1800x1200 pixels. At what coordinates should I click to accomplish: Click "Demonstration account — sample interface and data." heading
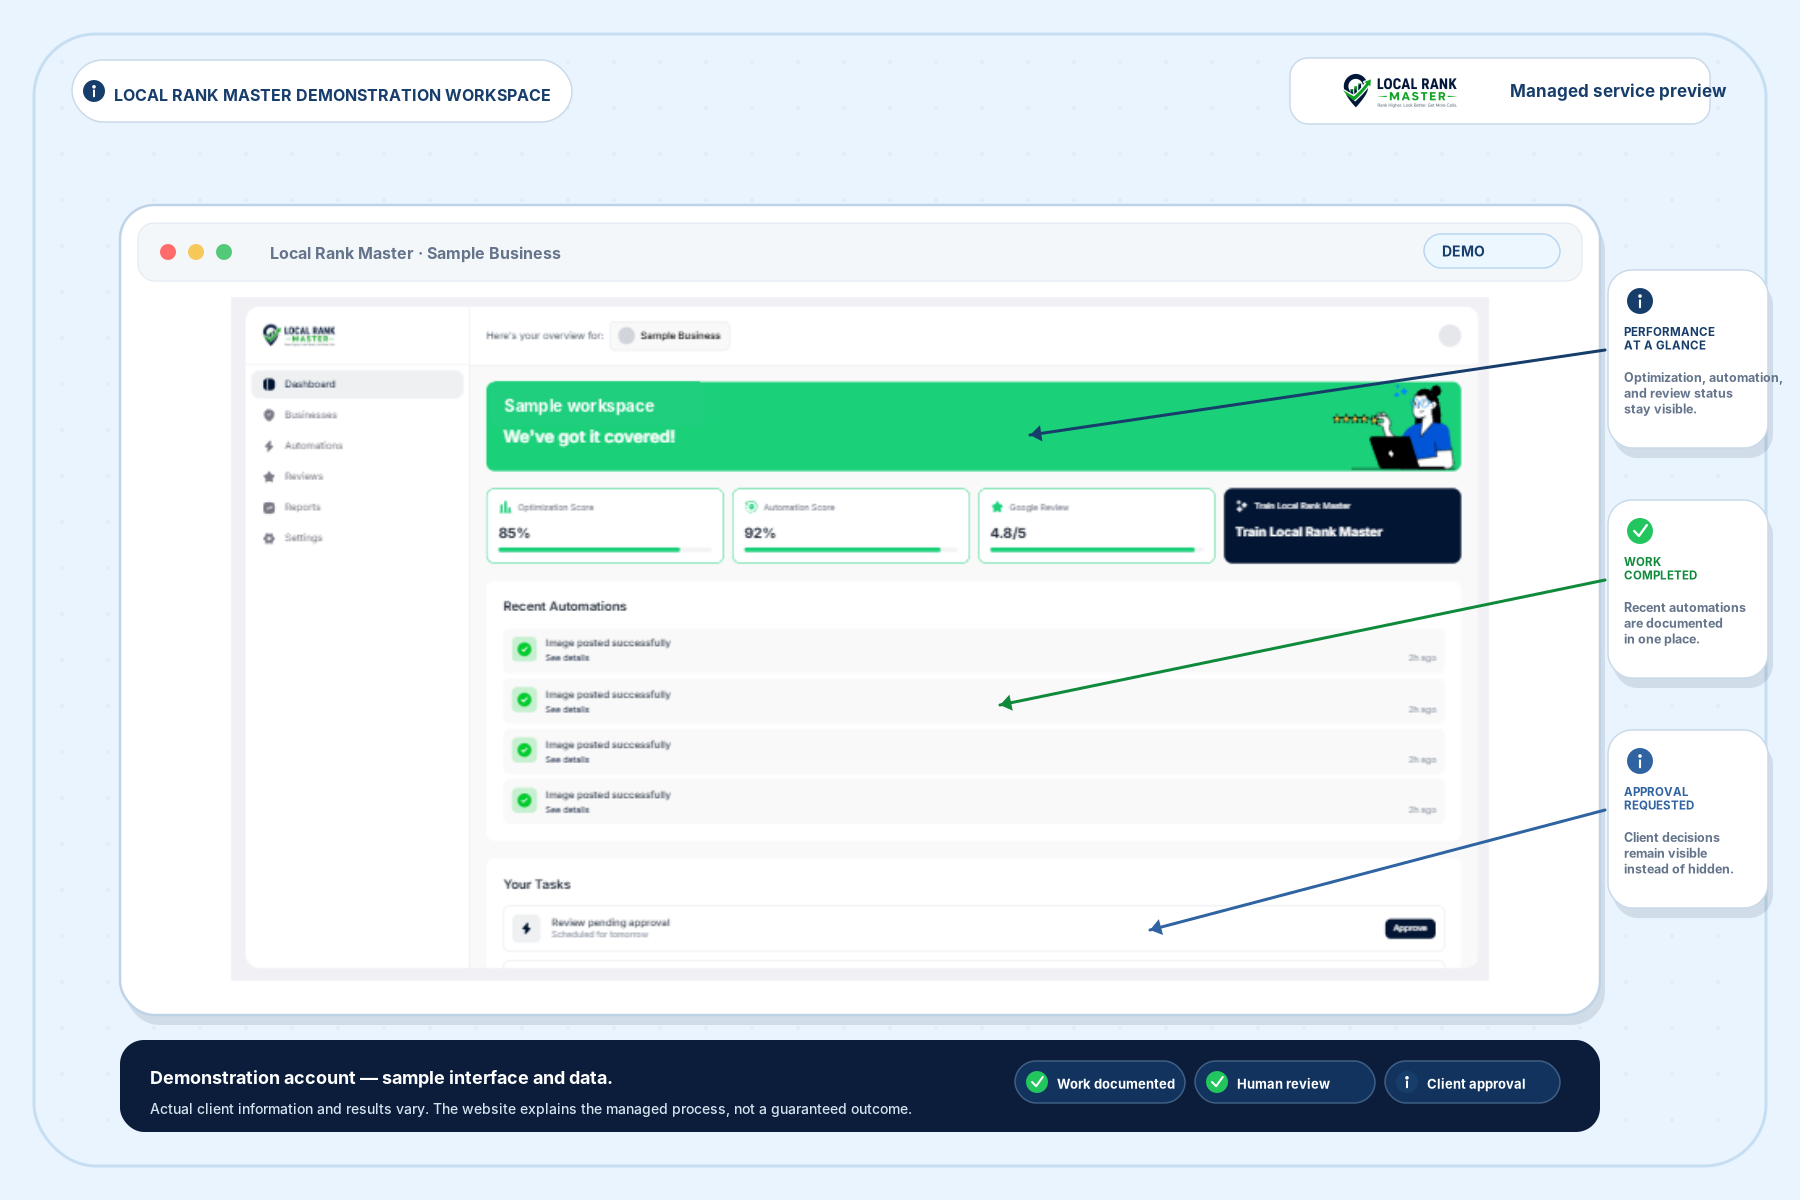click(x=381, y=1077)
